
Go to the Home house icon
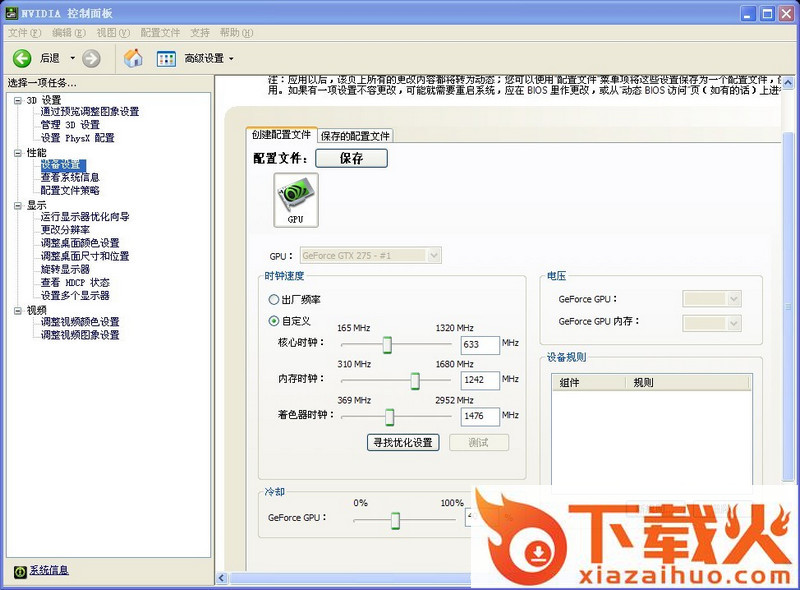click(x=133, y=58)
